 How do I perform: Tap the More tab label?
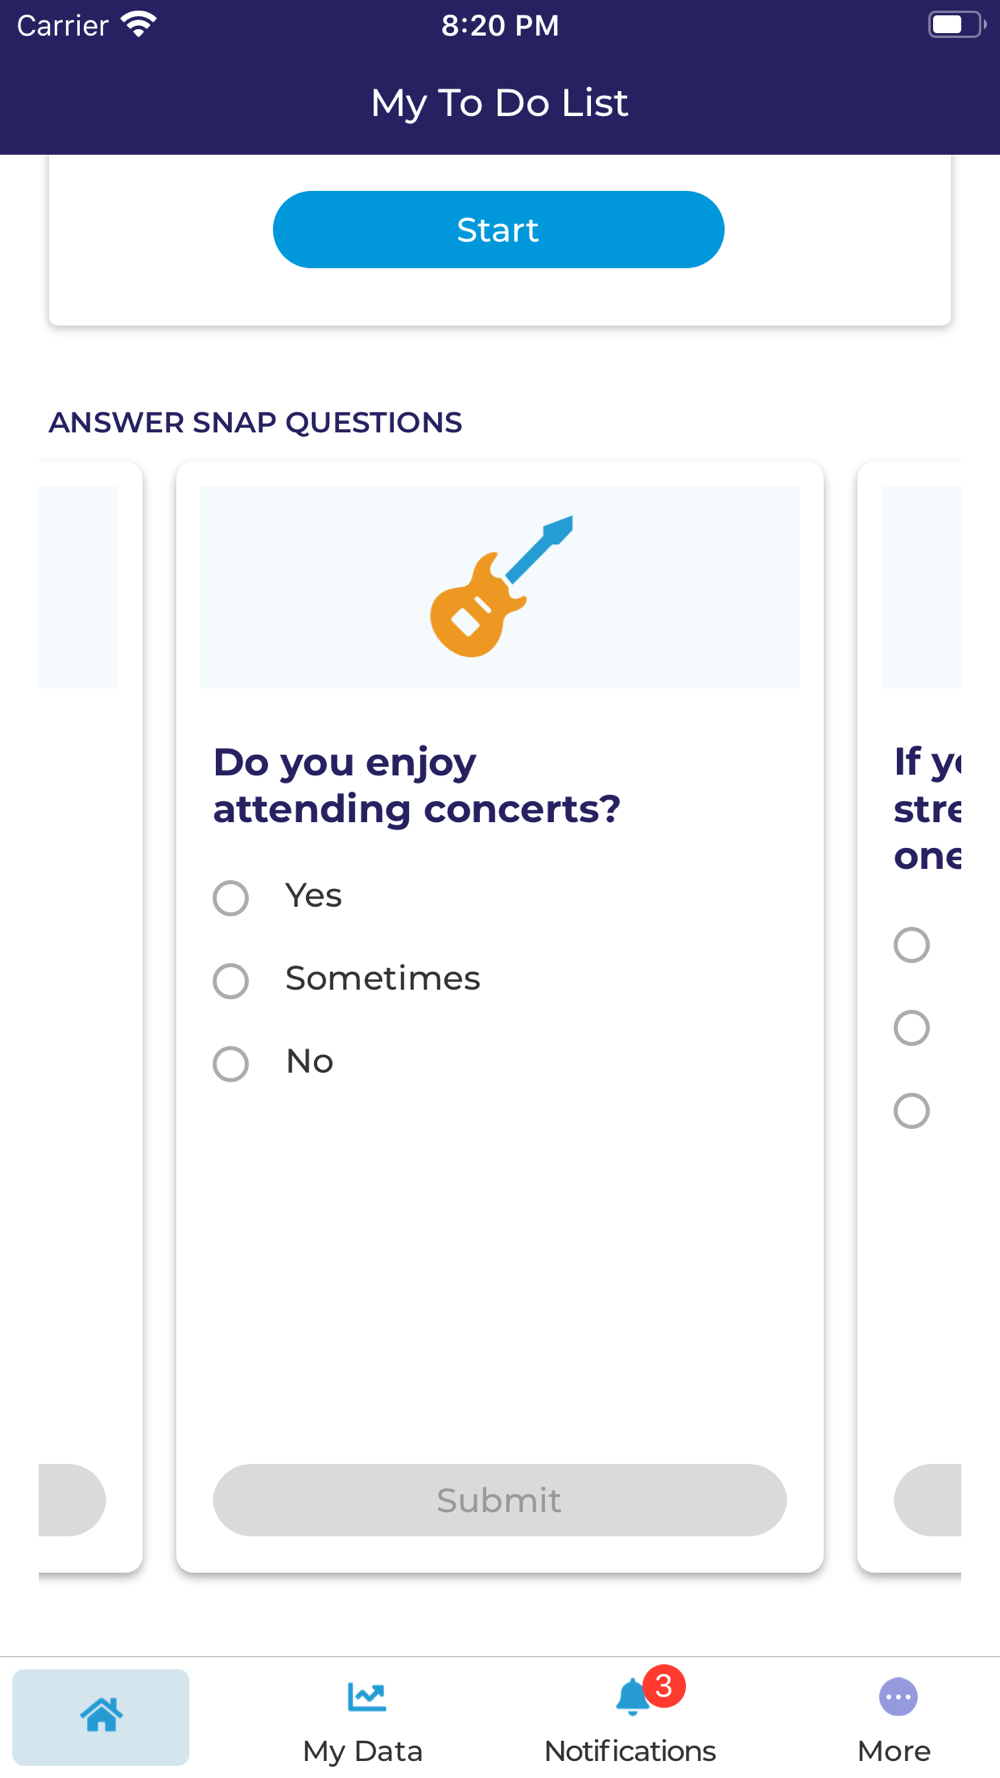tap(894, 1751)
